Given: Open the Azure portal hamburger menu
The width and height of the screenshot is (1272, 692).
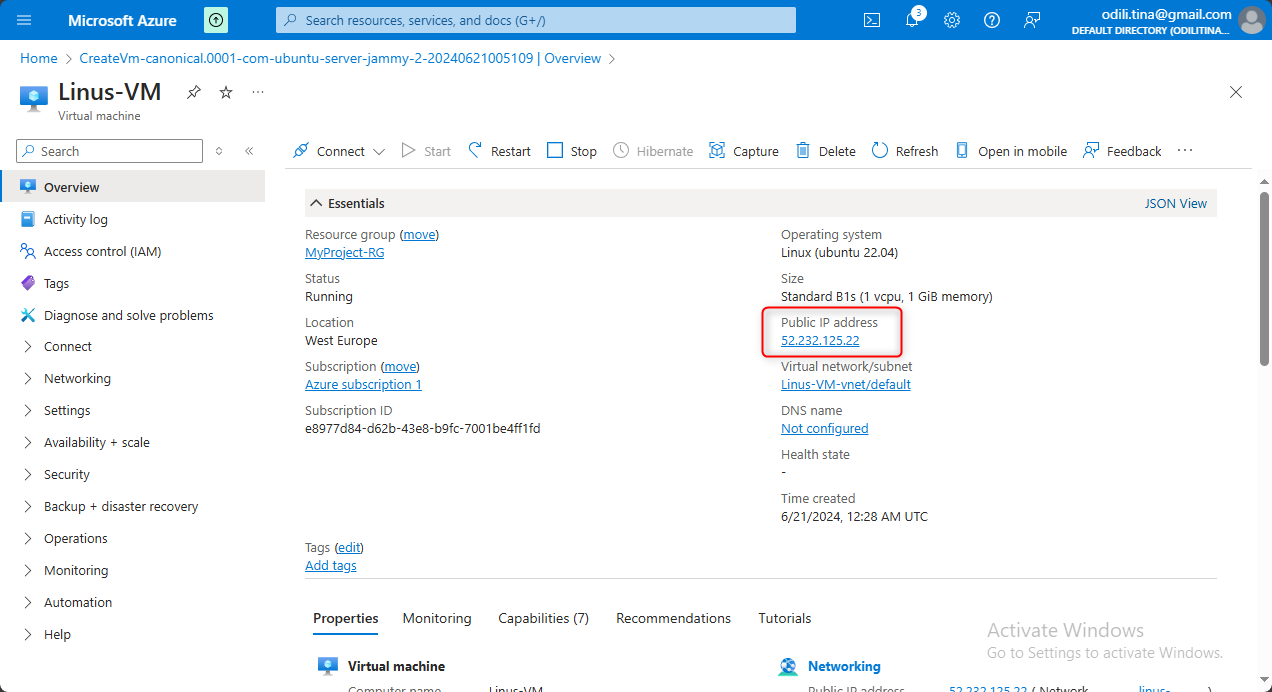Looking at the screenshot, I should (x=24, y=20).
